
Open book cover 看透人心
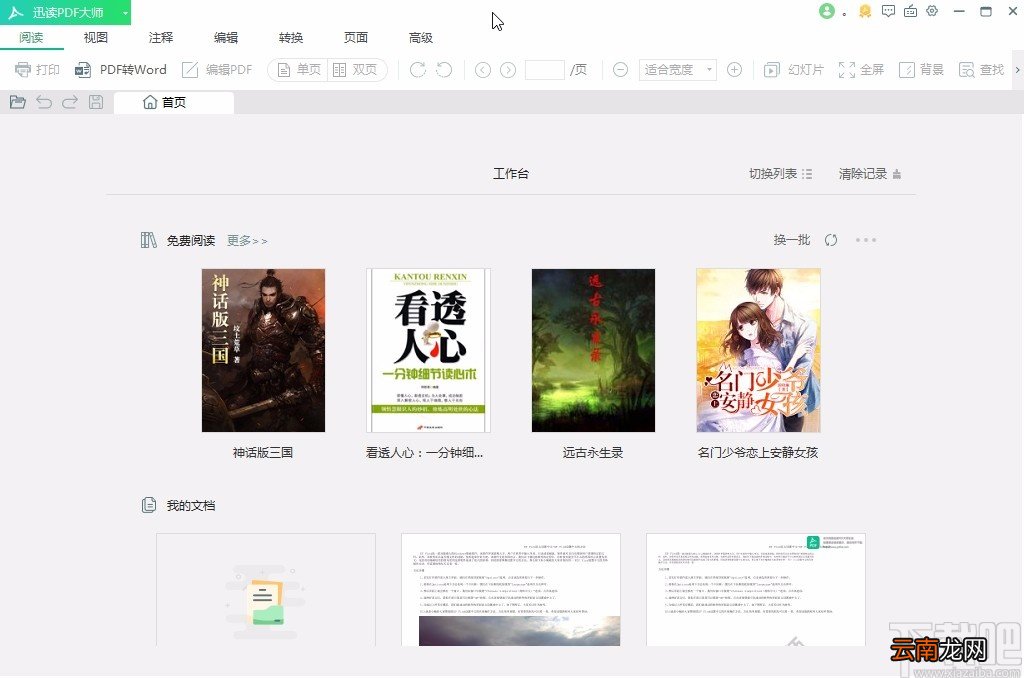click(428, 350)
